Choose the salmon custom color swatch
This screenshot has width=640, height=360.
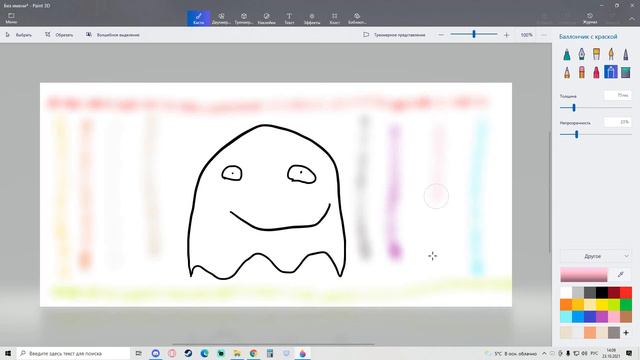point(590,333)
